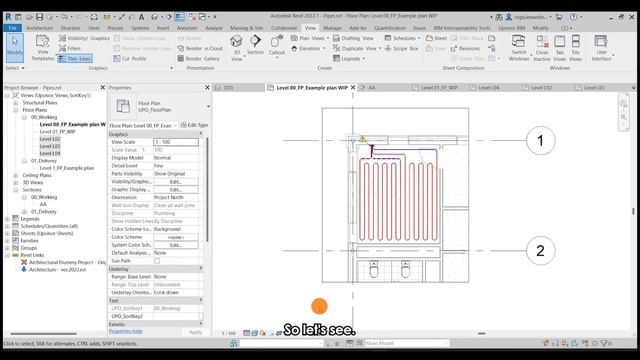
Task: Close the Project Browser panel
Action: 102,87
